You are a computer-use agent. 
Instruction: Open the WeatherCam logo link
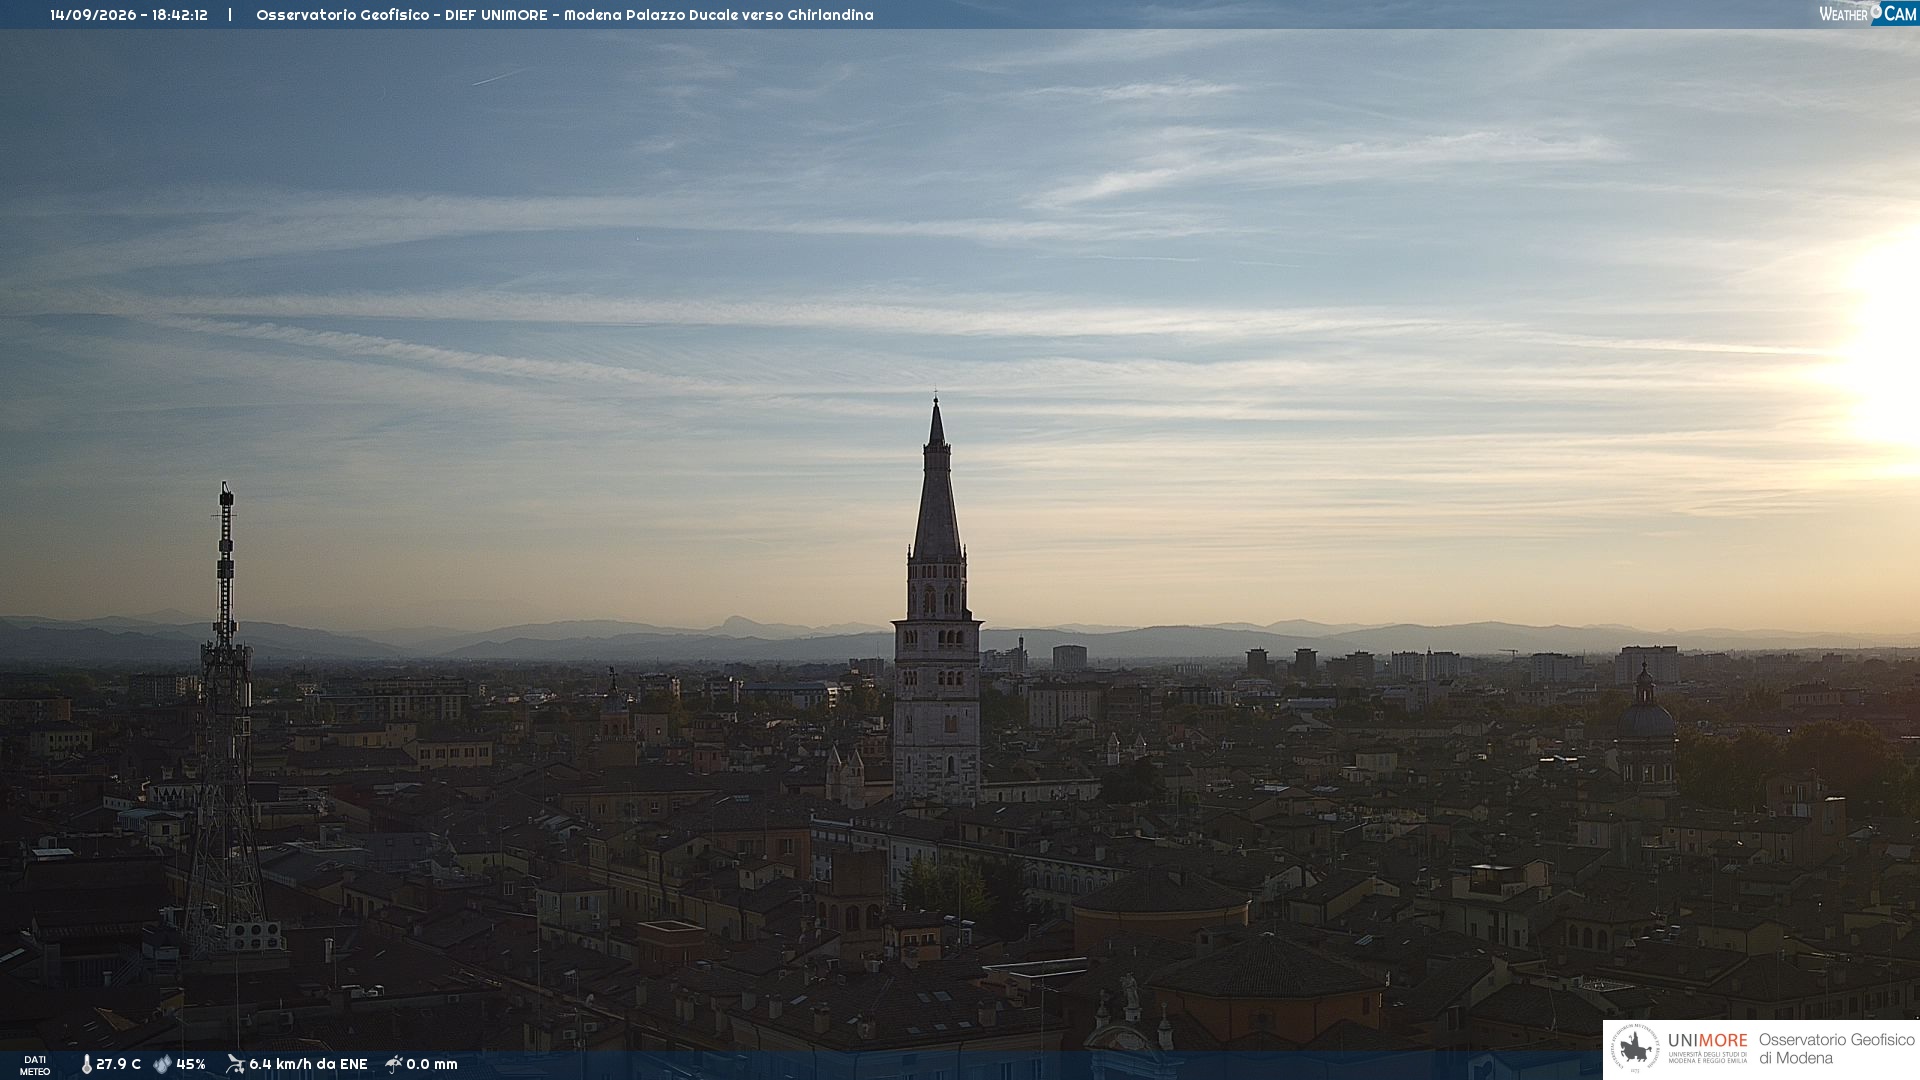click(x=1867, y=13)
